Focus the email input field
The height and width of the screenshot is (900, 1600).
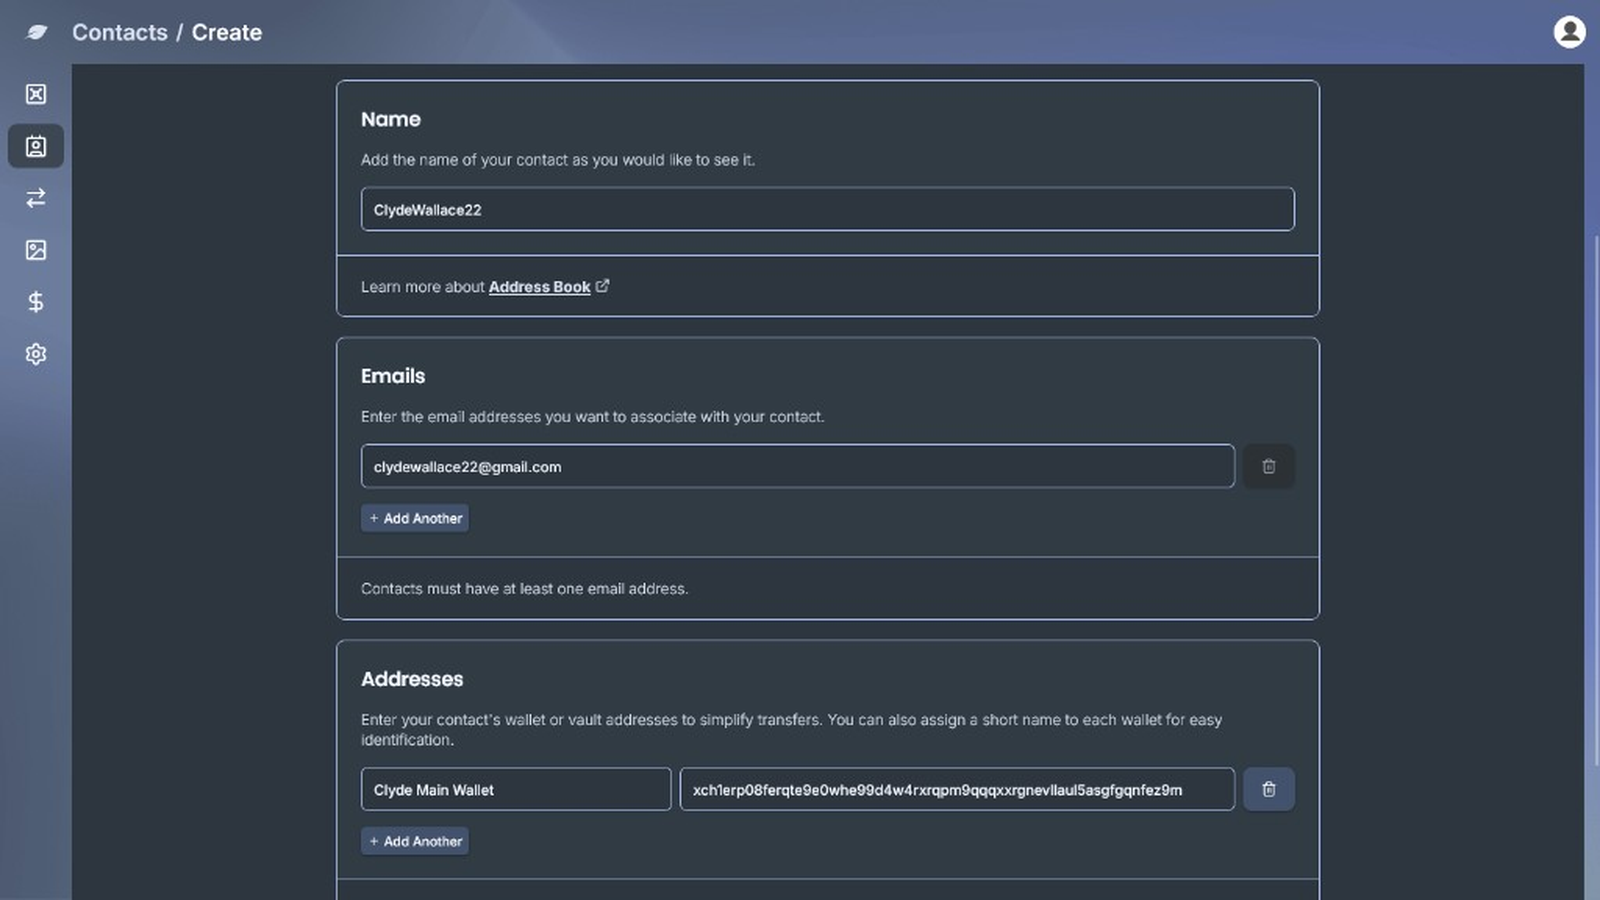coord(798,466)
